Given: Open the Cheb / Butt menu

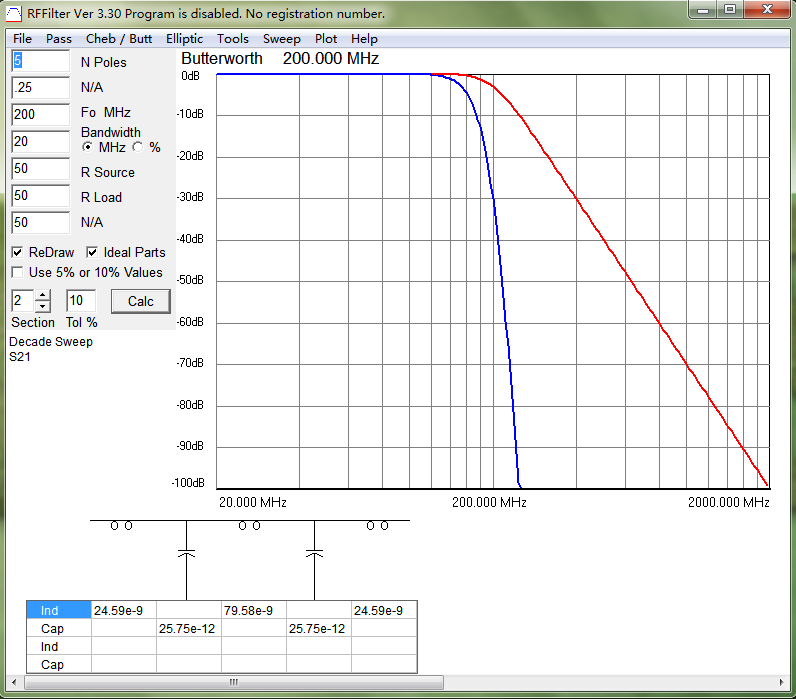Looking at the screenshot, I should tap(119, 39).
